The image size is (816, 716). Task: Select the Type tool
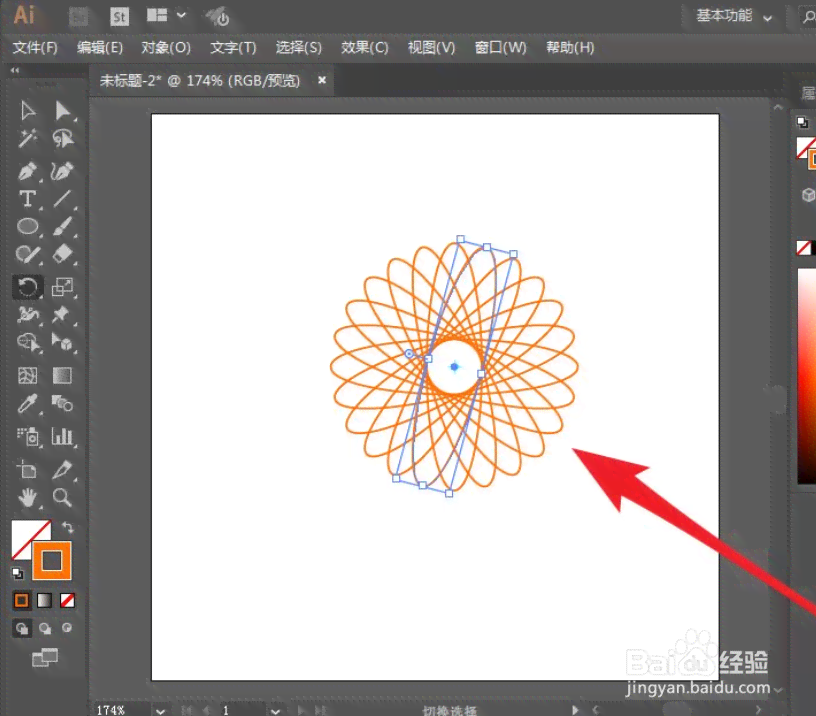[x=28, y=199]
